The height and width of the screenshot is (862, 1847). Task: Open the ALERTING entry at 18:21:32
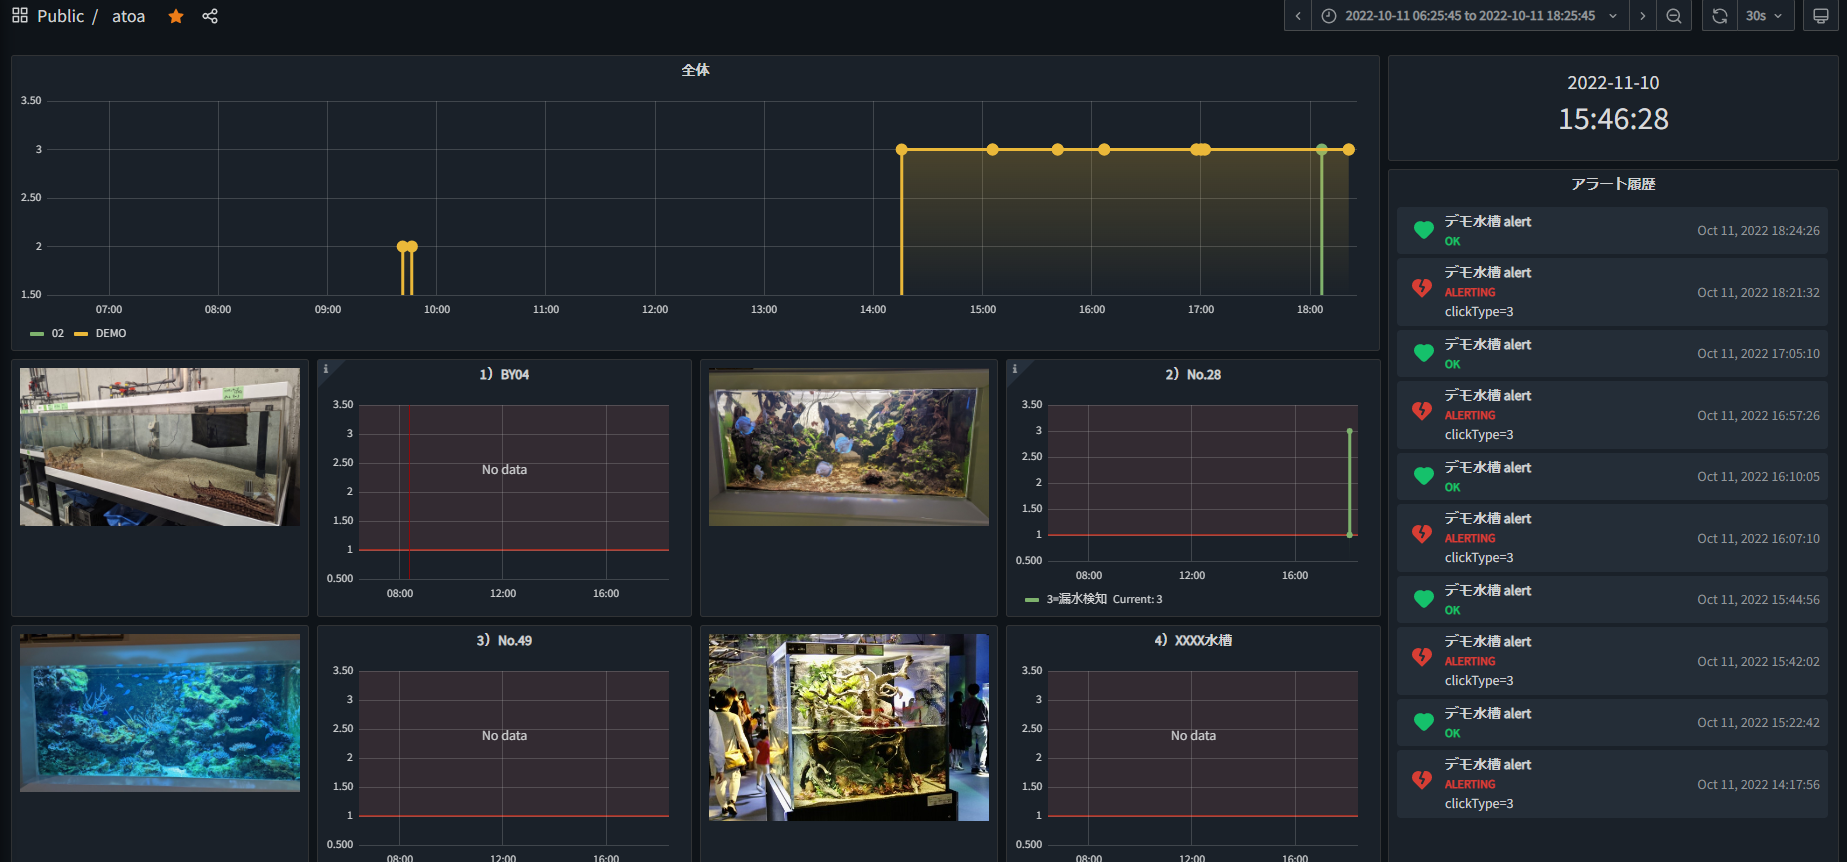point(1612,292)
